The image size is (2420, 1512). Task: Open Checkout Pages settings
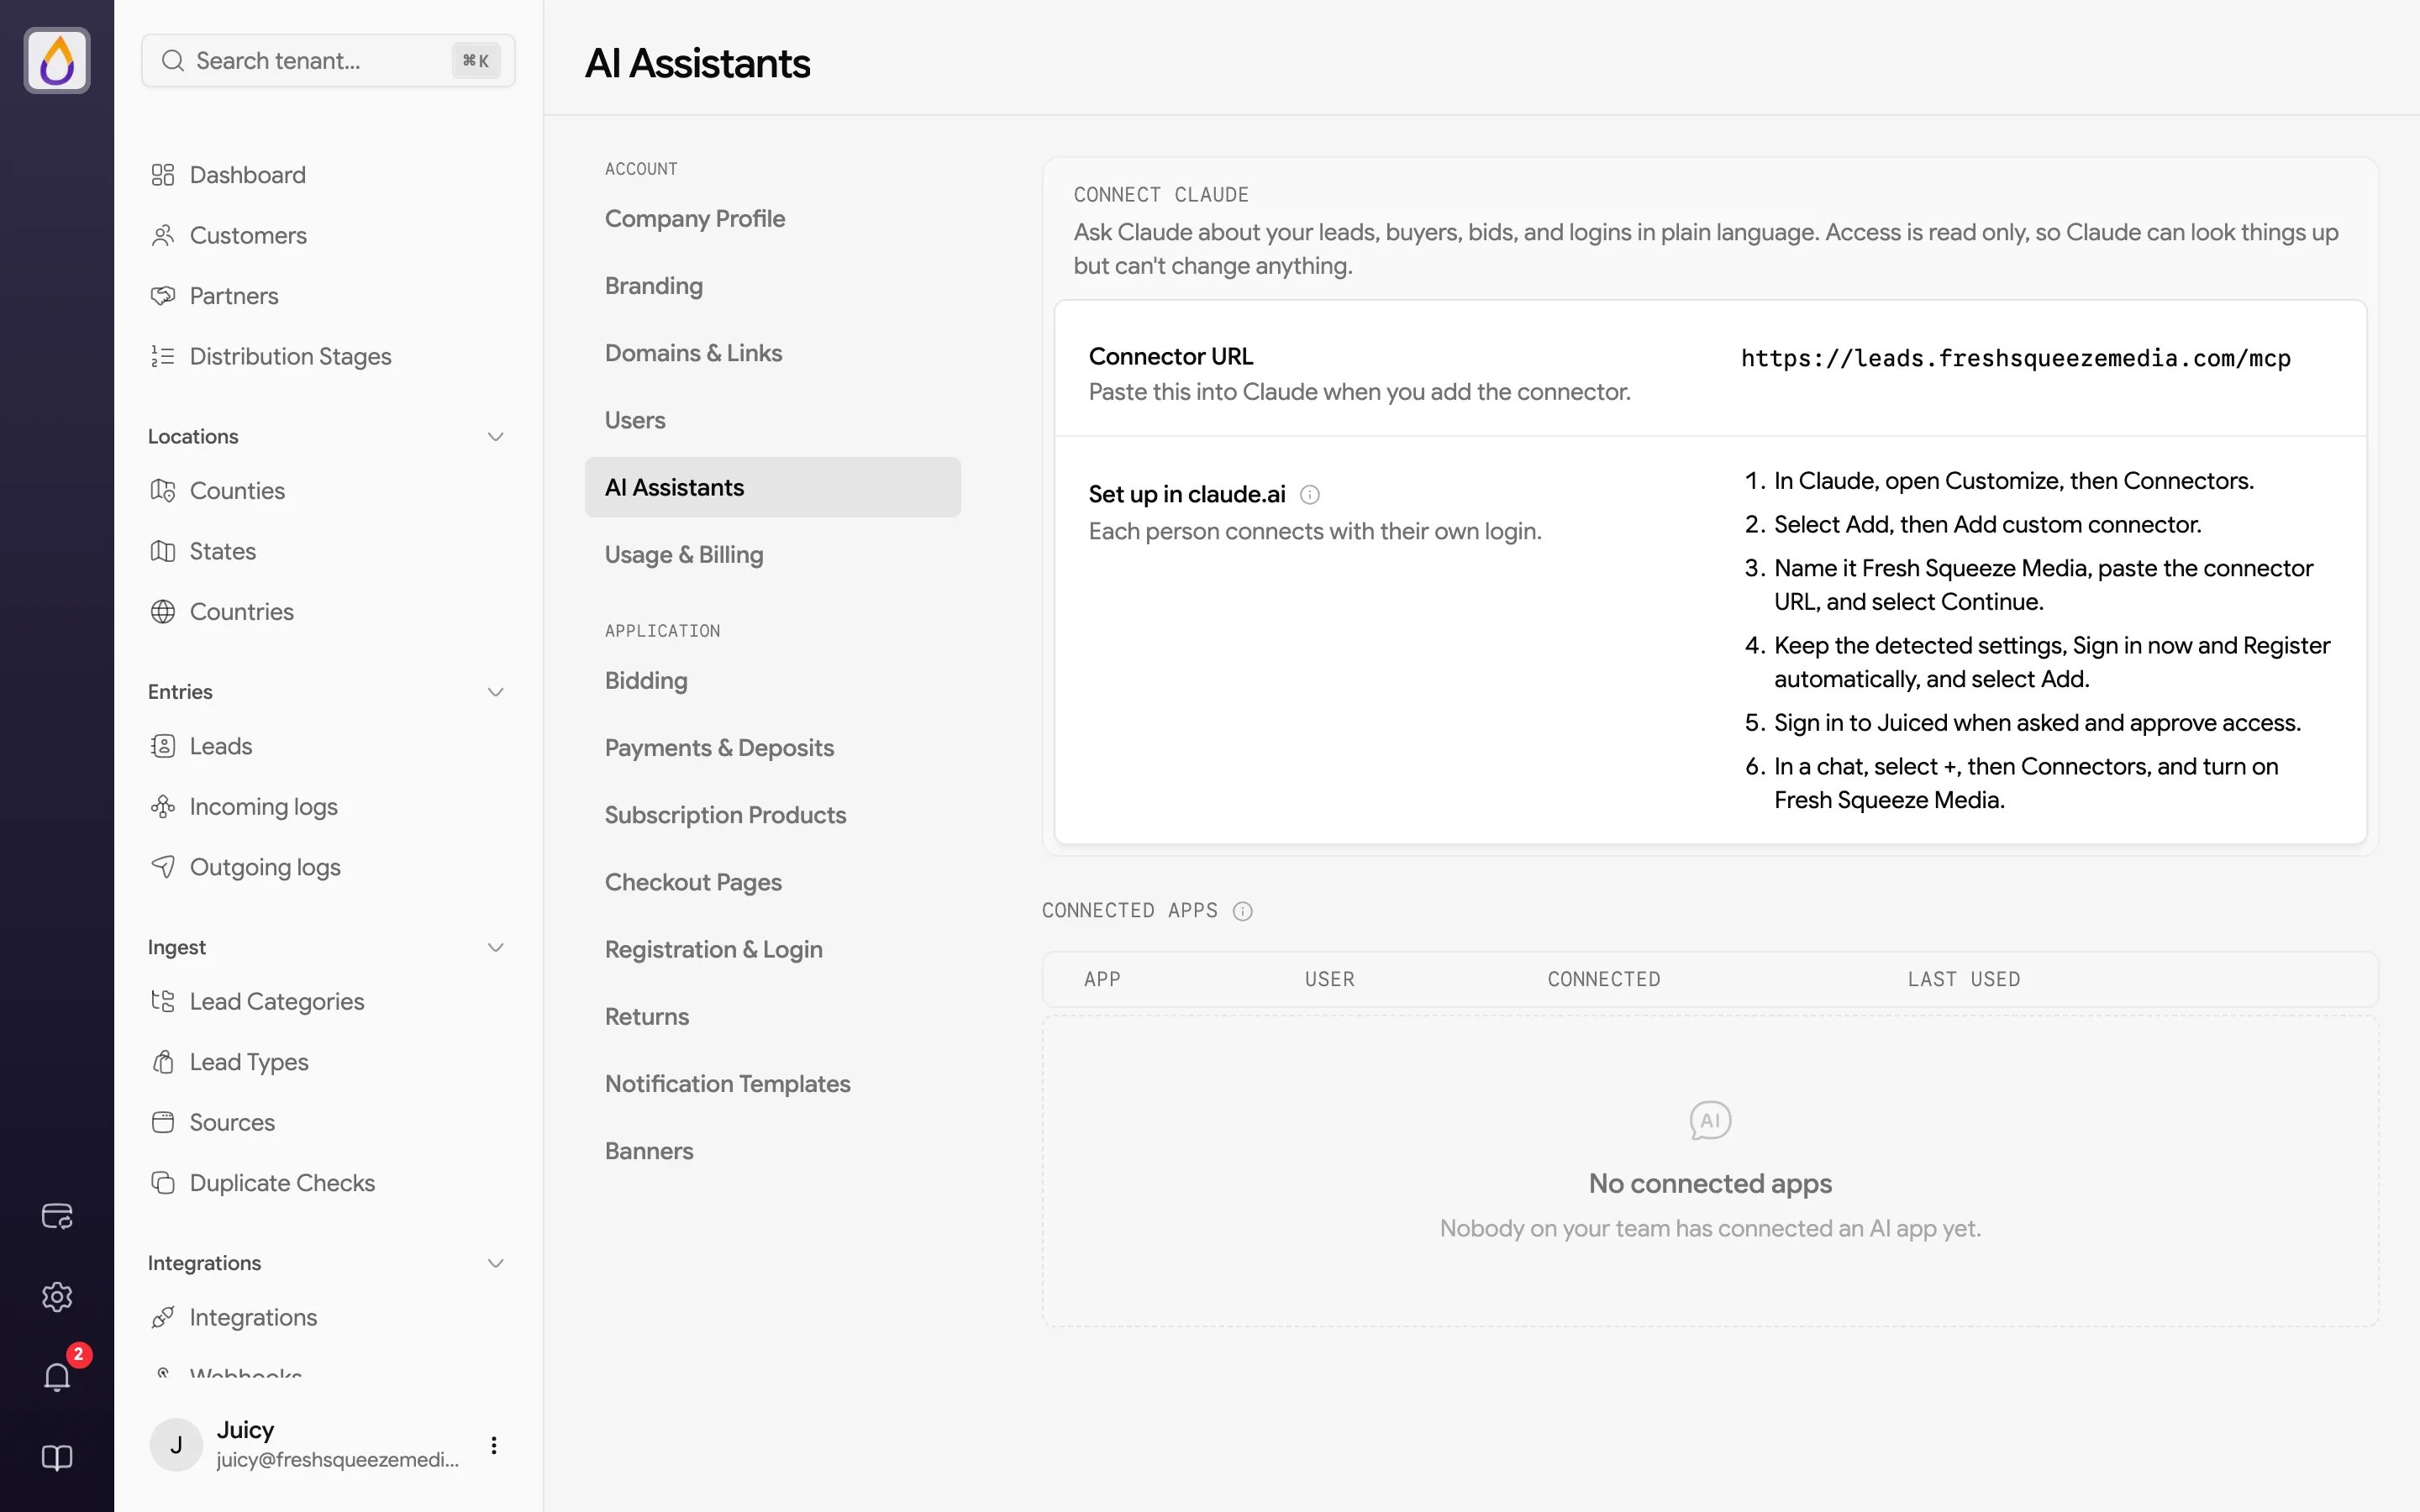click(772, 882)
